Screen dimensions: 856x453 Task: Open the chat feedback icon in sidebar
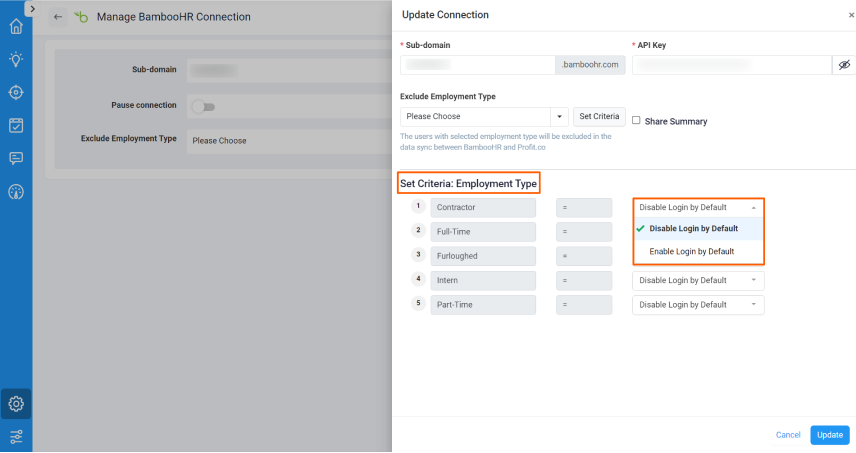16,158
